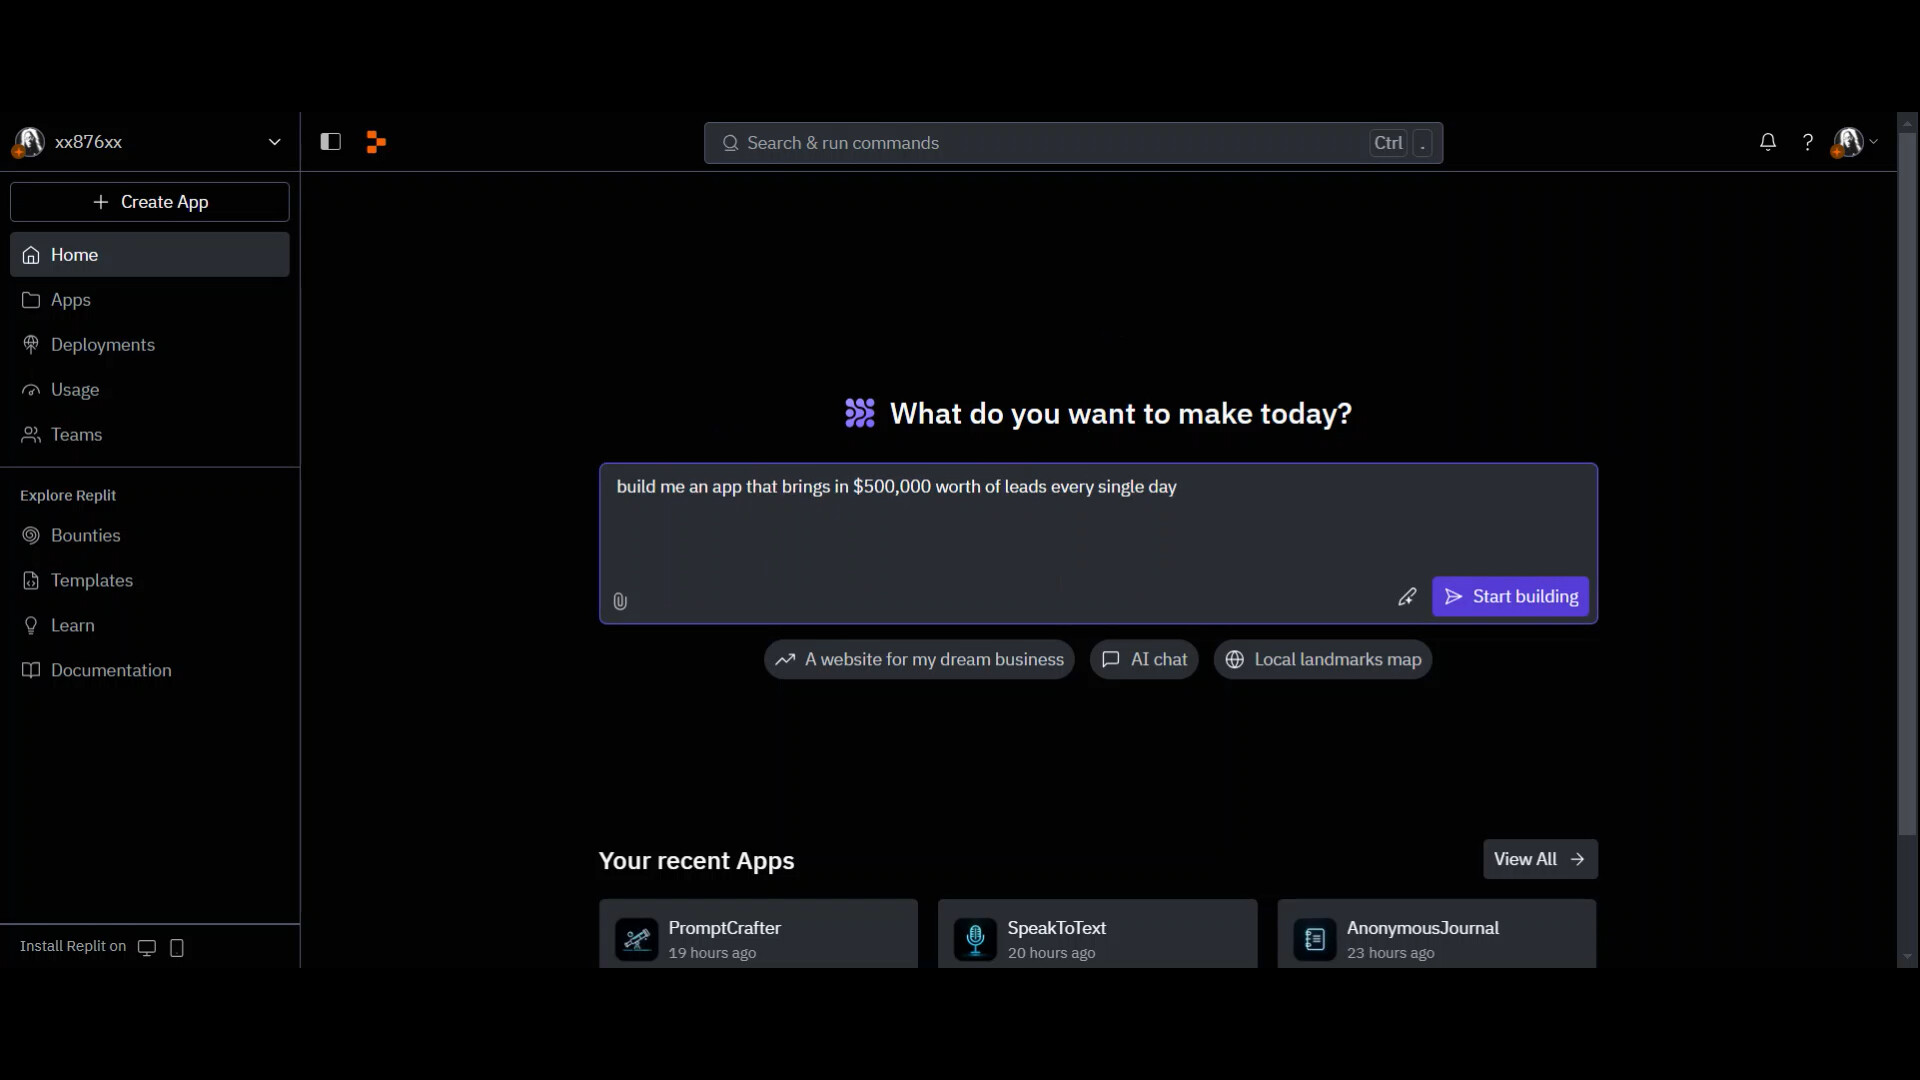Click the improve prompt wand icon

[1407, 597]
